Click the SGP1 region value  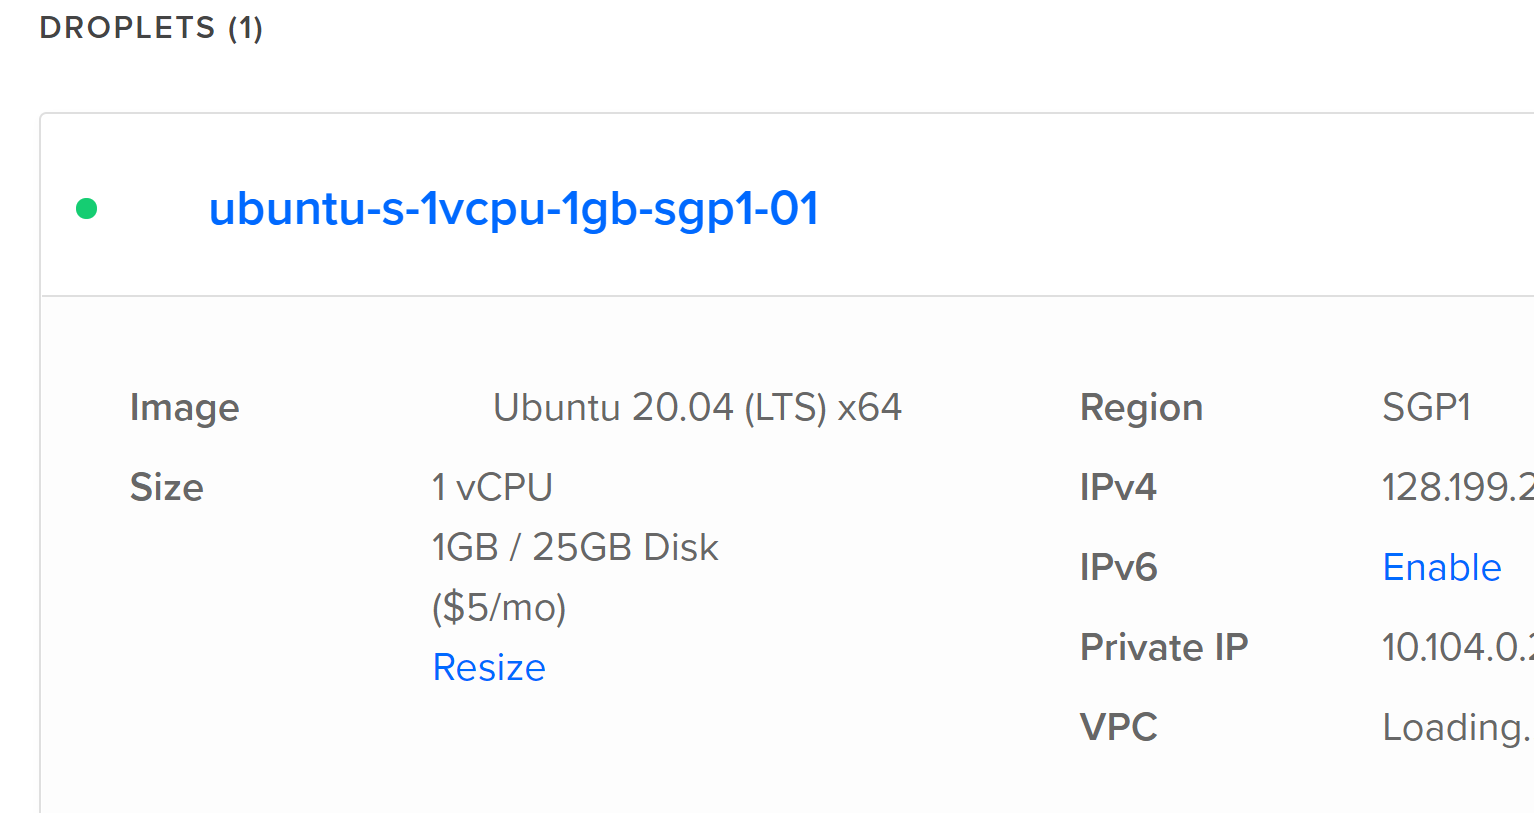[x=1426, y=408]
